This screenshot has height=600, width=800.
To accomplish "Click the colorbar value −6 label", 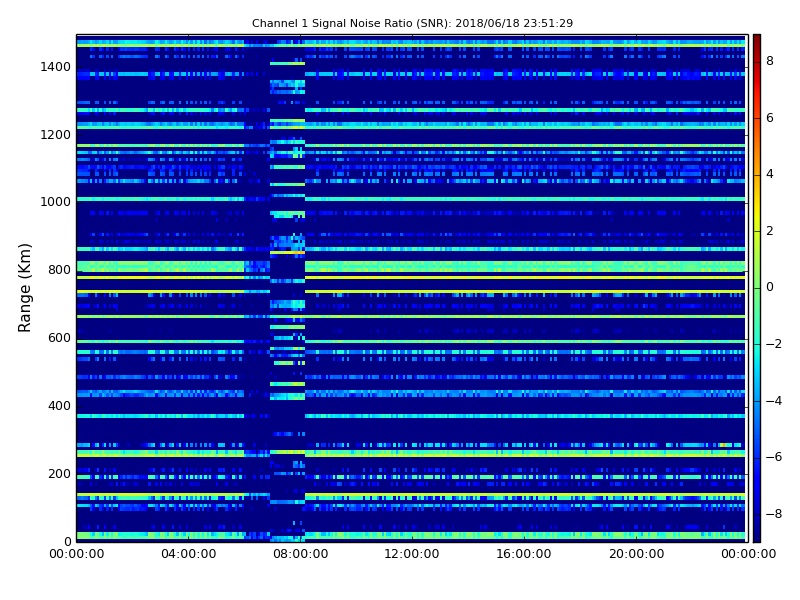I will click(774, 457).
